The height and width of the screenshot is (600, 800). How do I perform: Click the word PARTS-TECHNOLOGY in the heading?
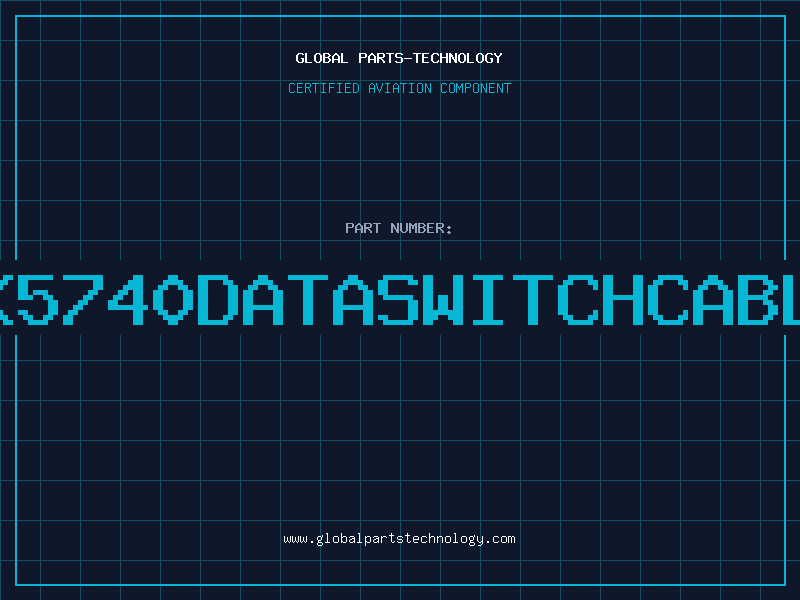click(431, 58)
